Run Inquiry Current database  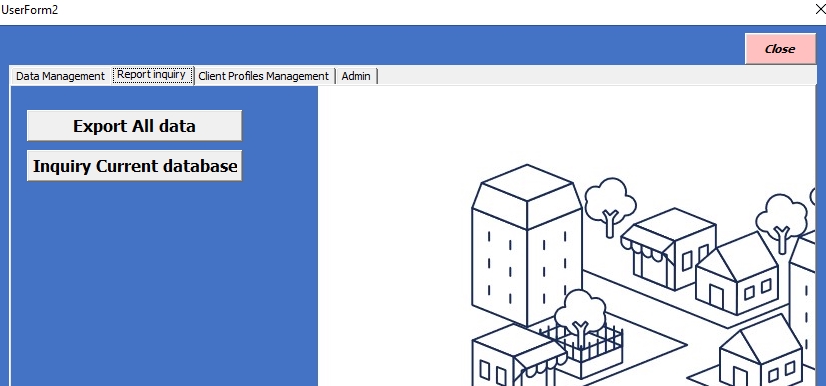134,166
